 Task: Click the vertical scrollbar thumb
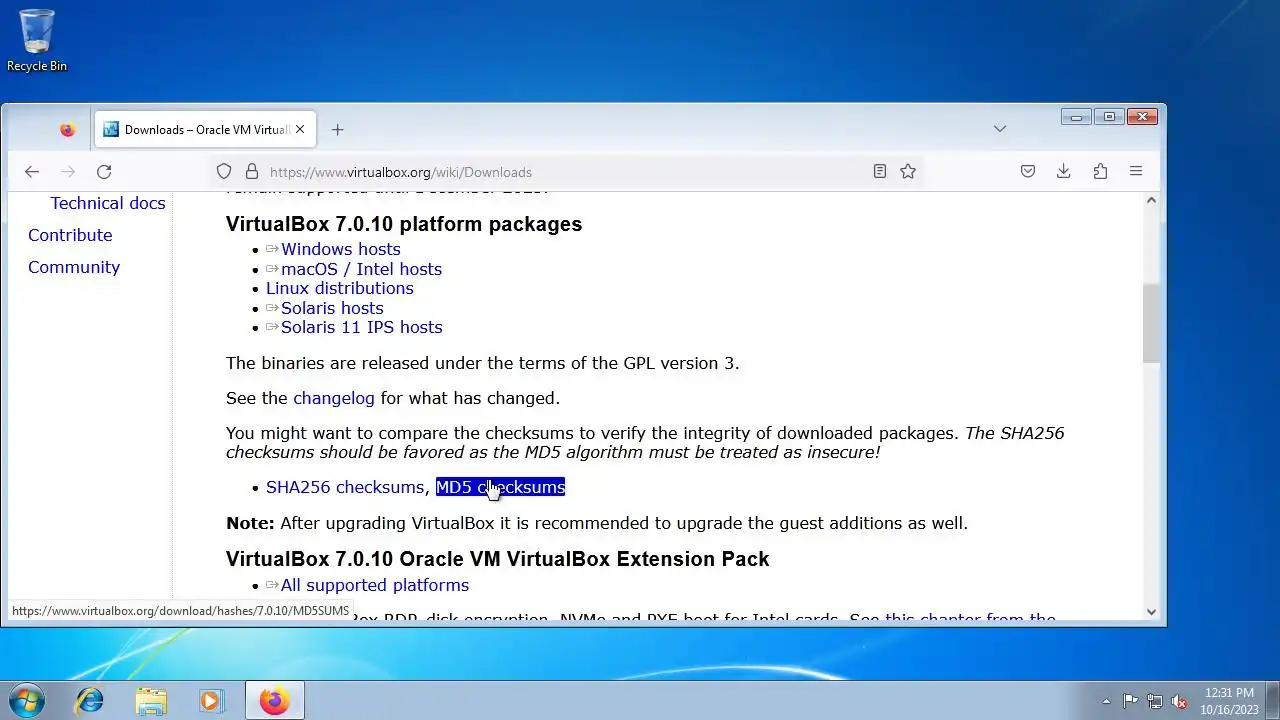[1151, 323]
